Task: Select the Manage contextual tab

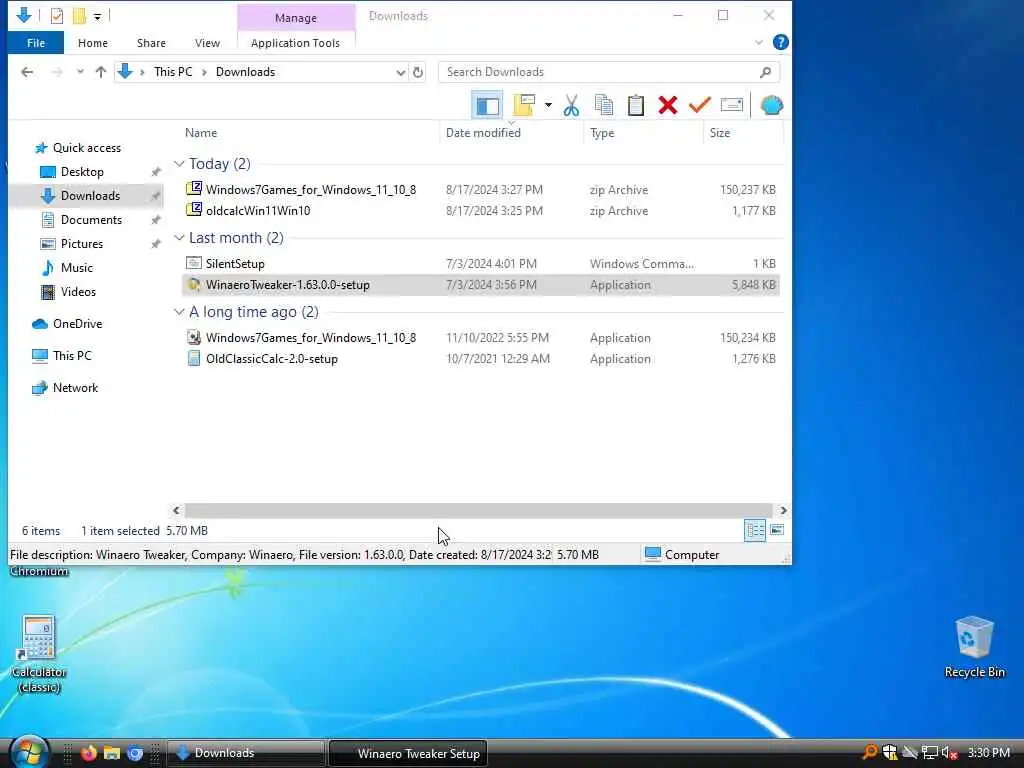Action: pos(295,18)
